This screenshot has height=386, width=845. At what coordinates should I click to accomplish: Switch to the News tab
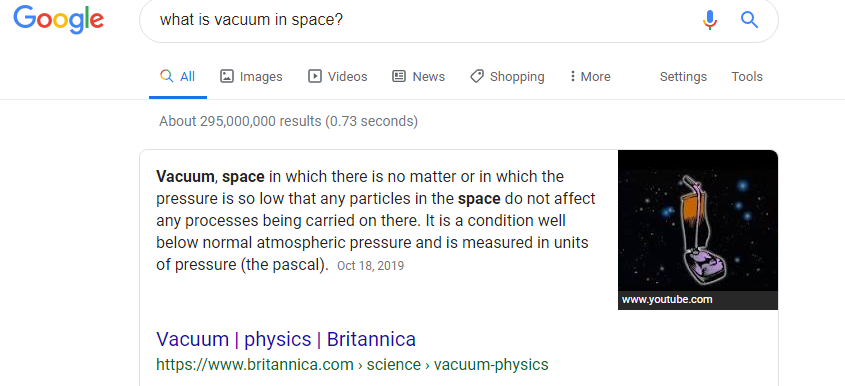tap(418, 77)
